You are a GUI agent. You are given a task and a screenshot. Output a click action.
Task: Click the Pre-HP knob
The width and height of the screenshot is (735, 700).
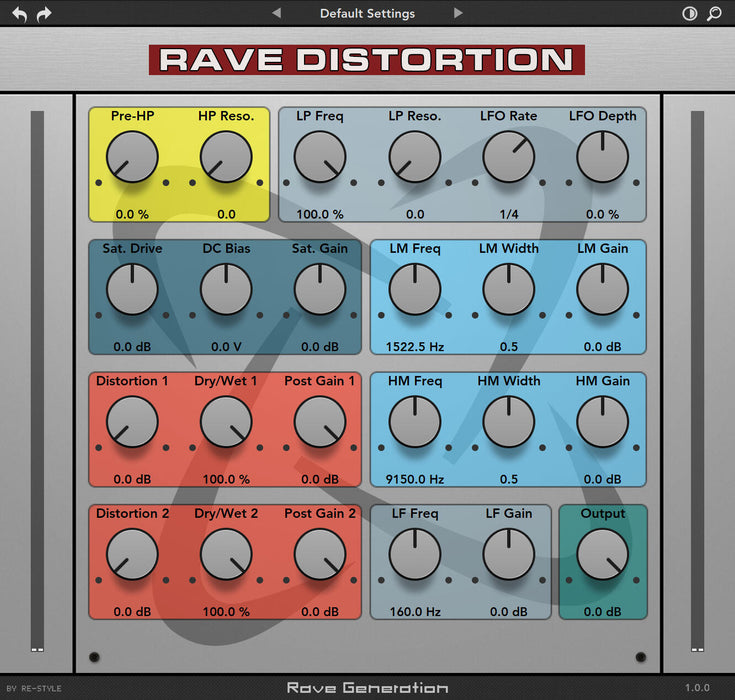coord(132,157)
